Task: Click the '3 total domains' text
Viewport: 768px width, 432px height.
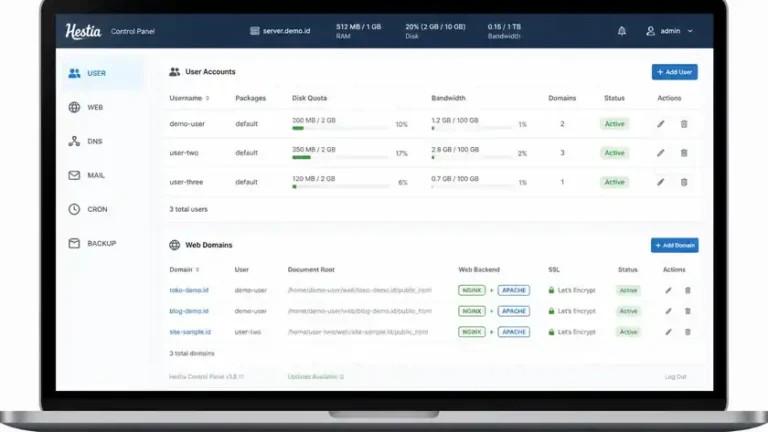Action: point(192,353)
